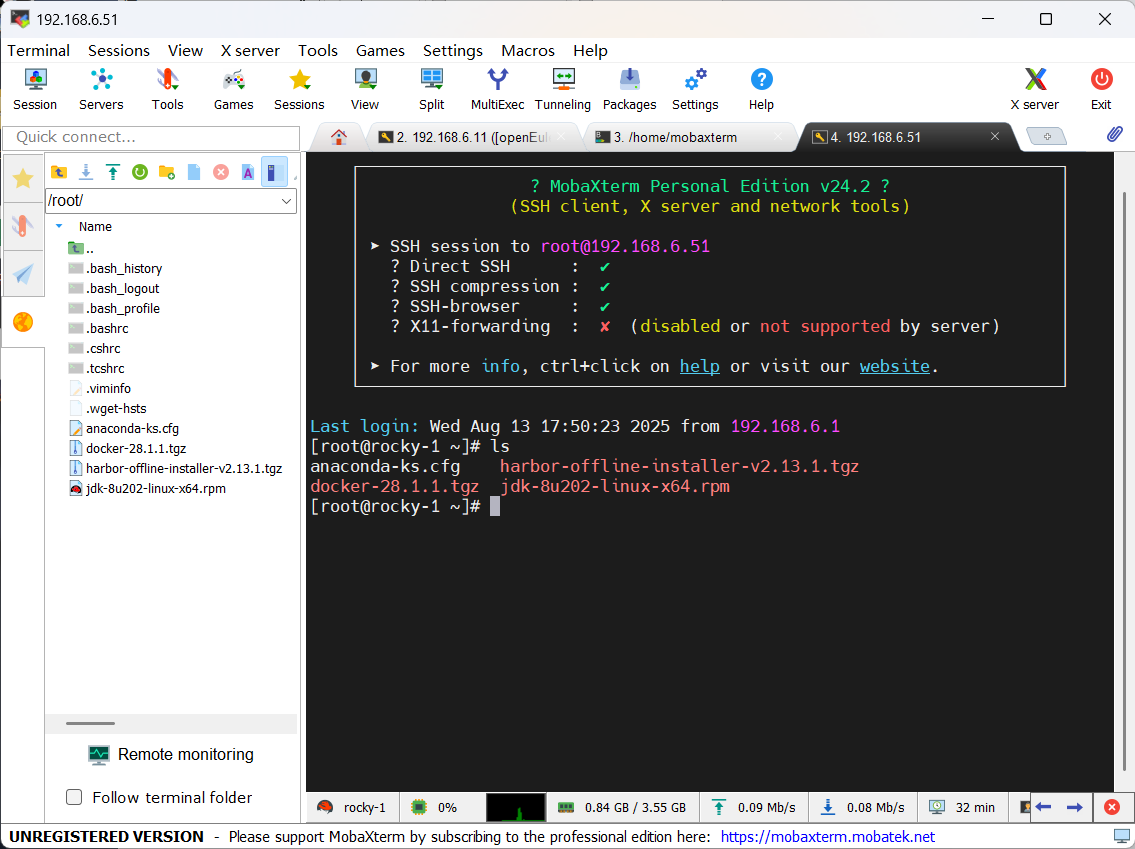Select the .bash_history file

124,269
